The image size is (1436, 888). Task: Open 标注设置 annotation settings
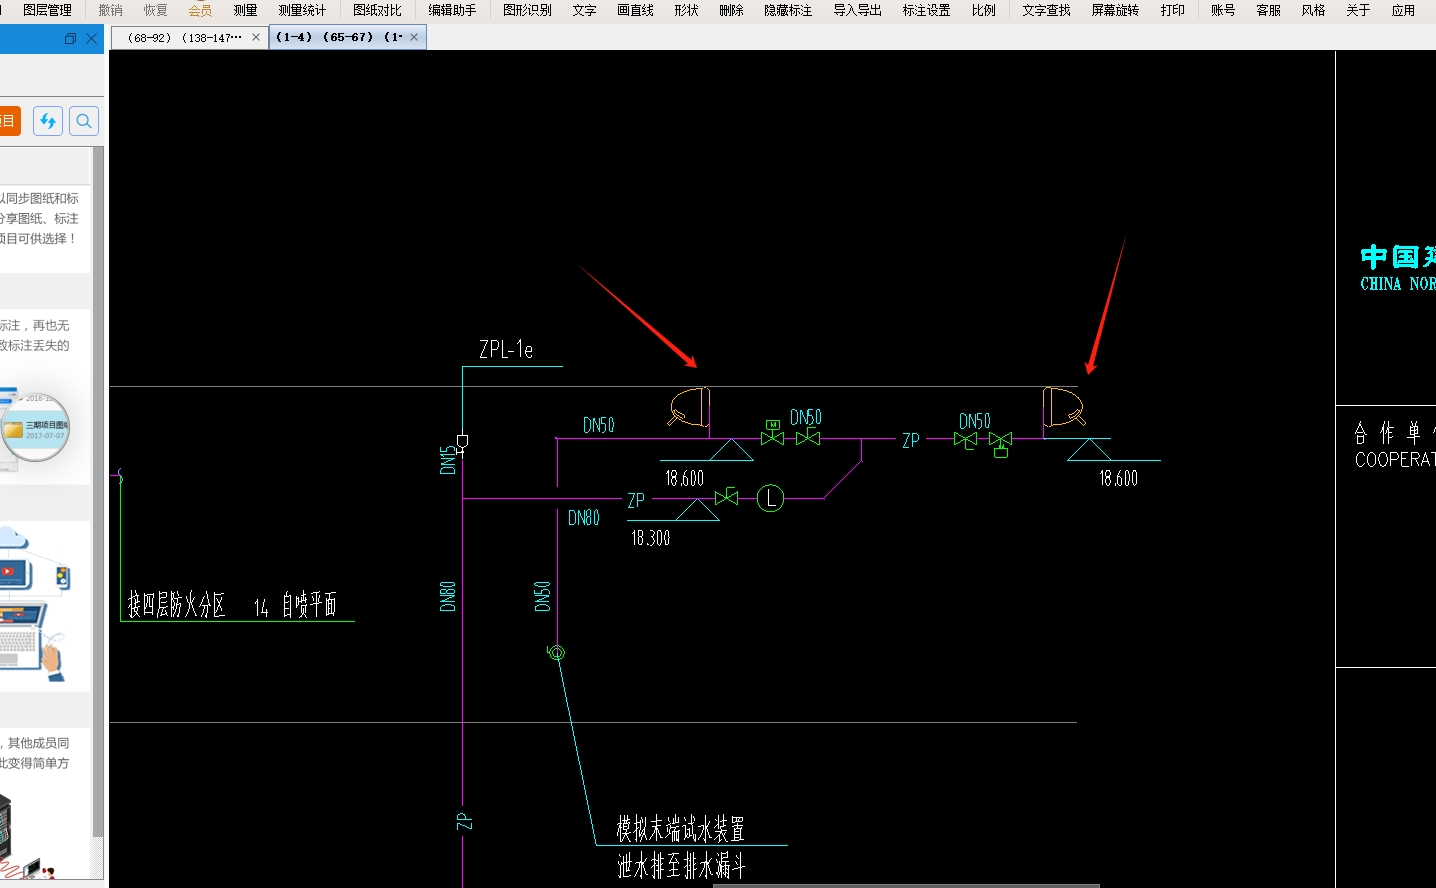pos(926,10)
